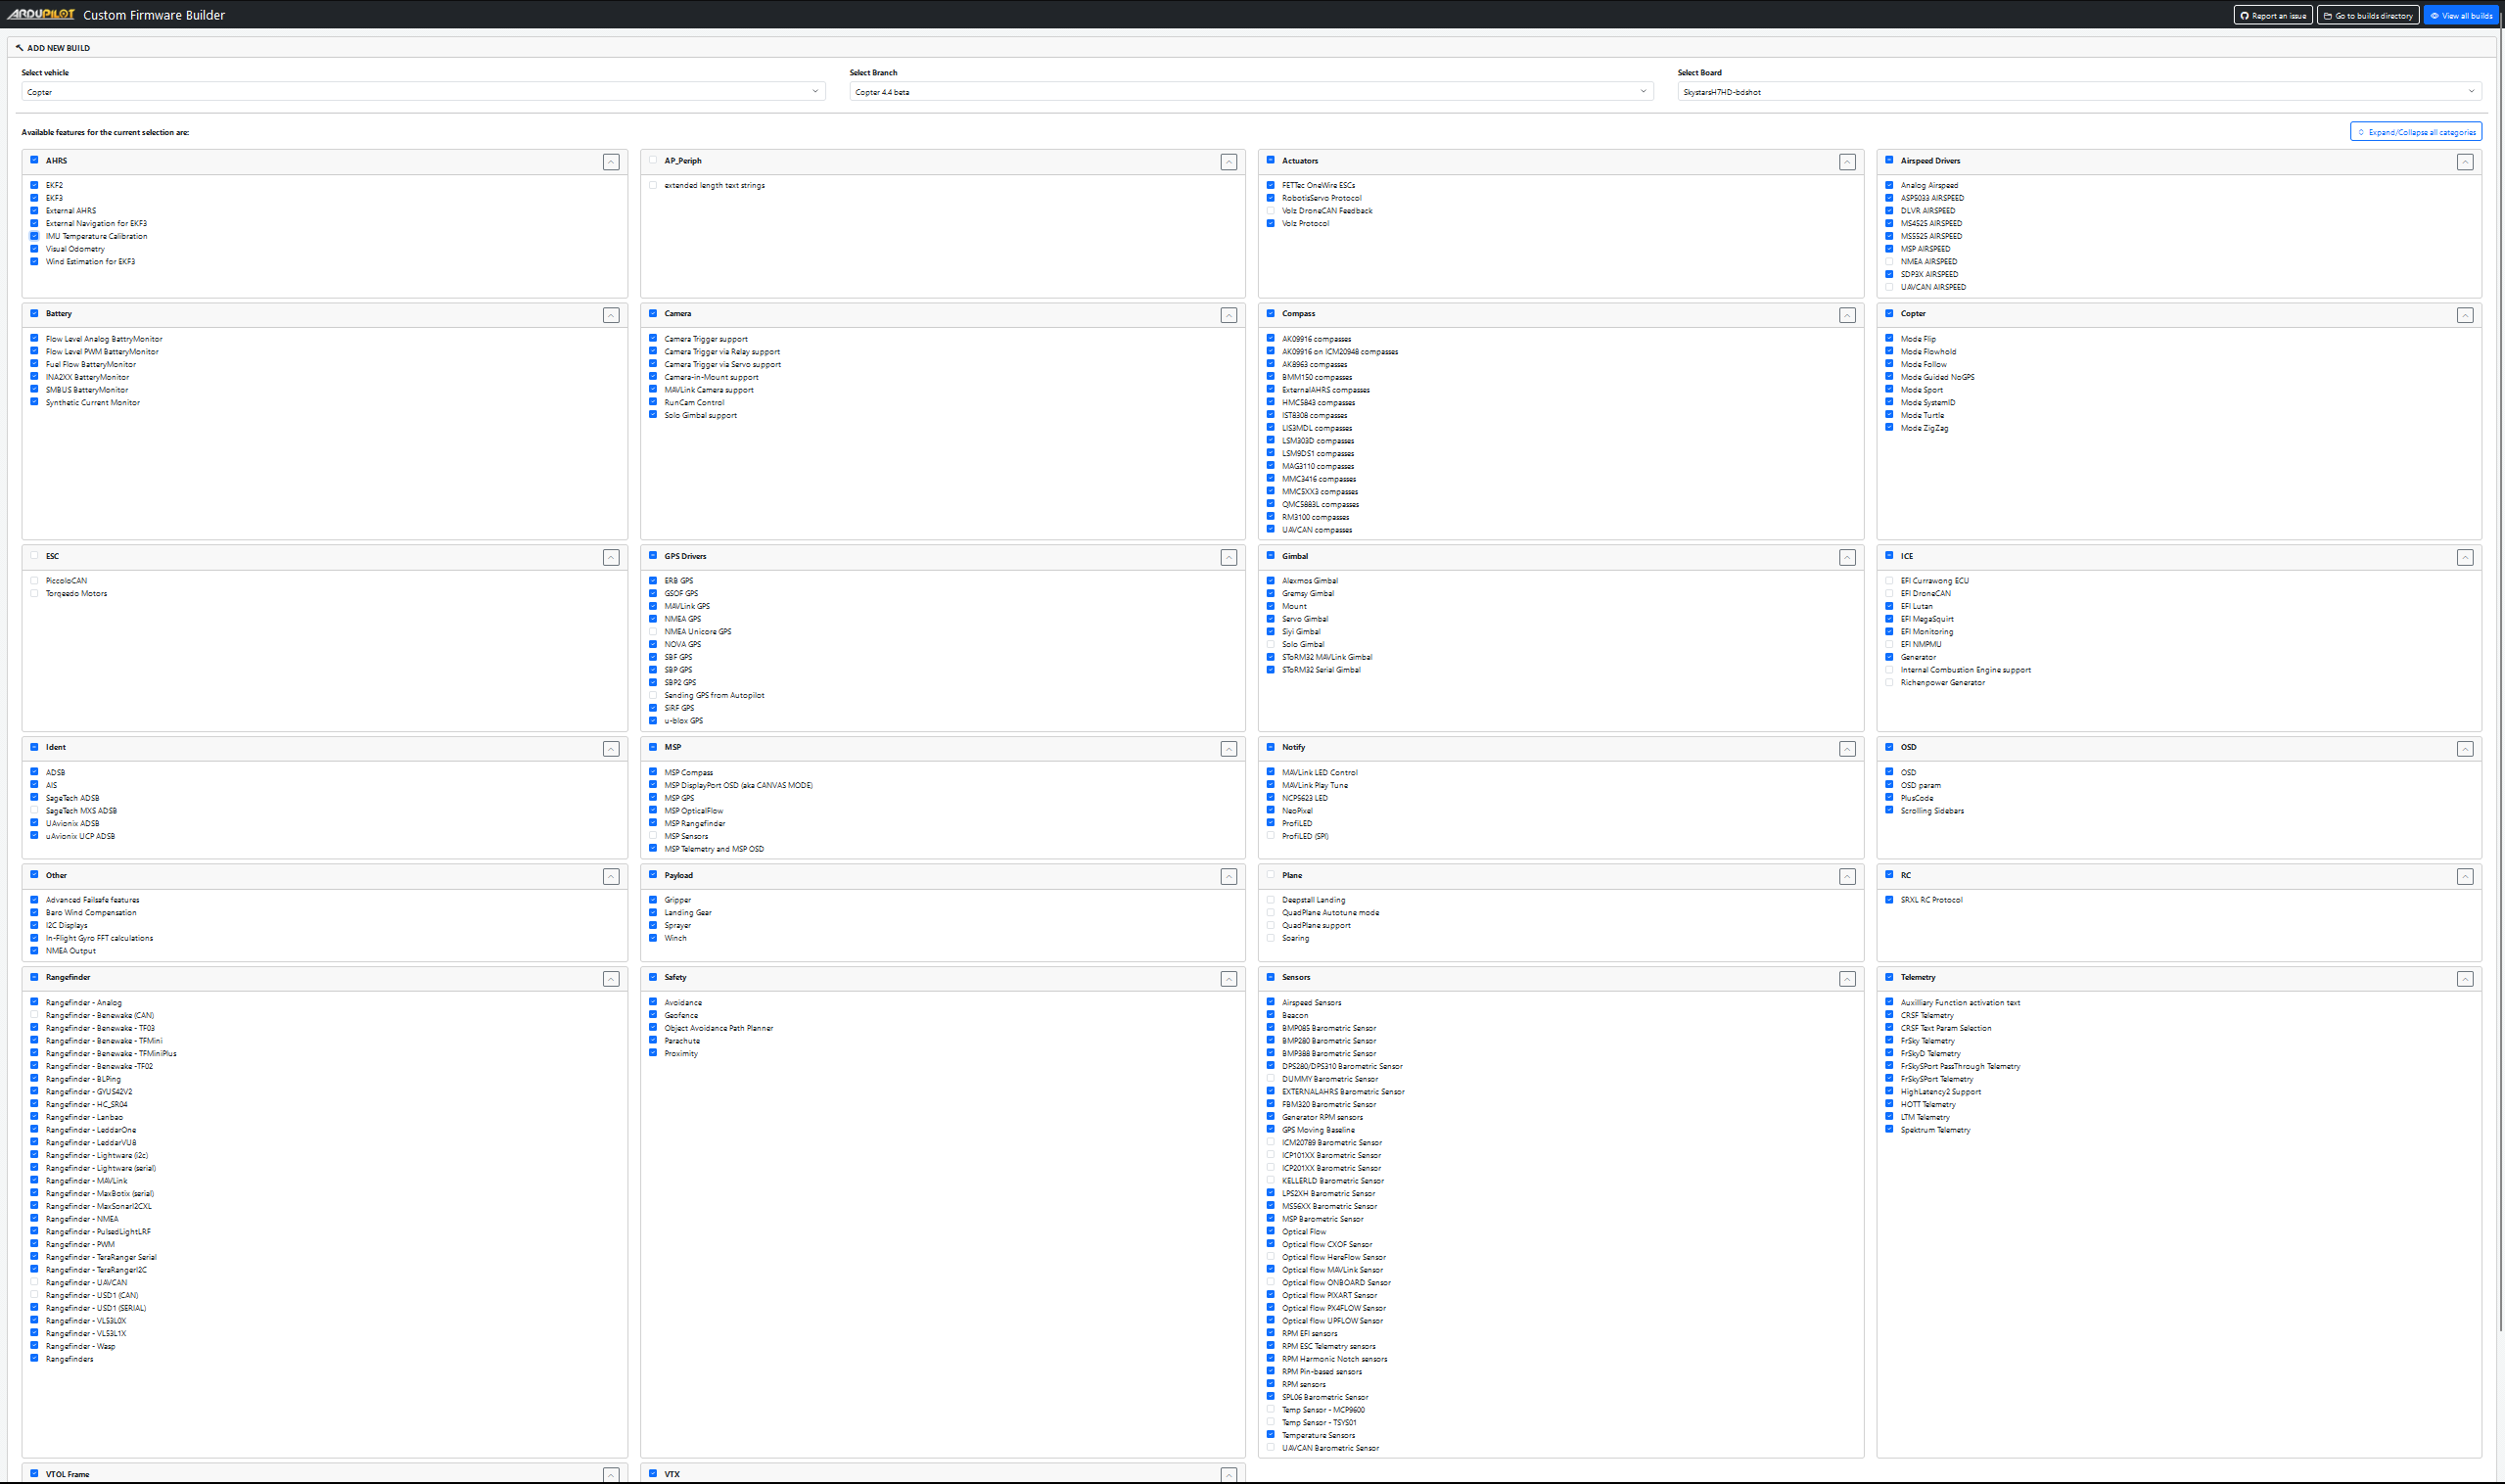Enable Volz DroneCAN Feedback checkbox
2505x1484 pixels.
tap(1271, 211)
